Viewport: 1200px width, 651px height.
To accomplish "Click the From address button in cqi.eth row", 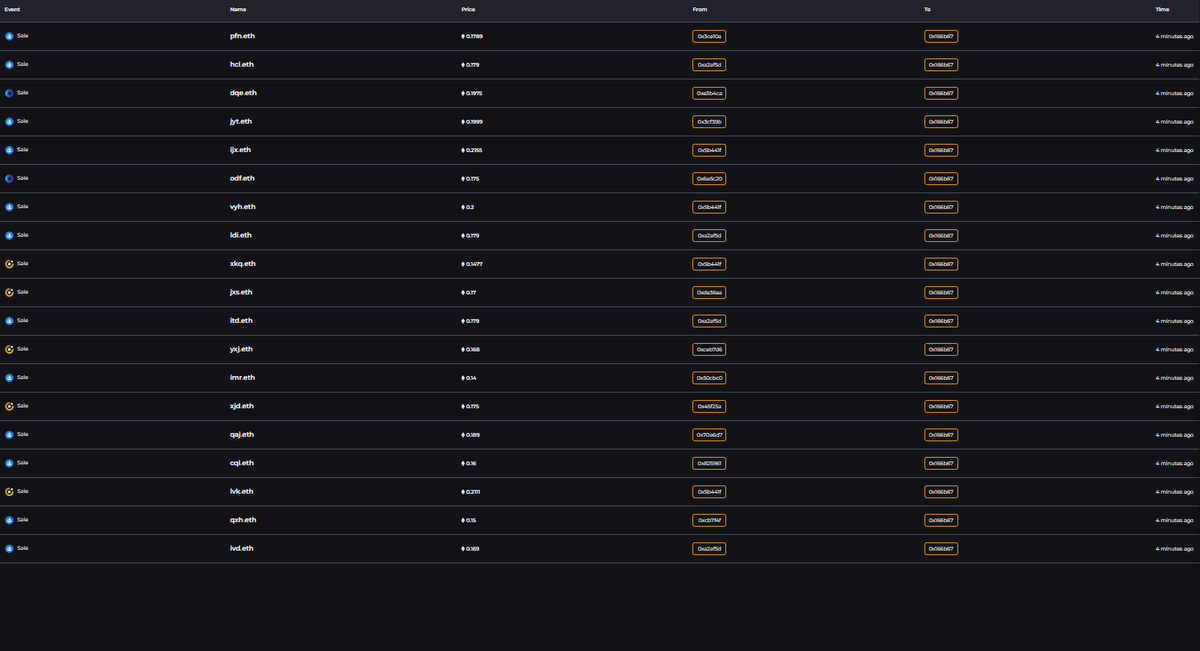I will tap(709, 463).
